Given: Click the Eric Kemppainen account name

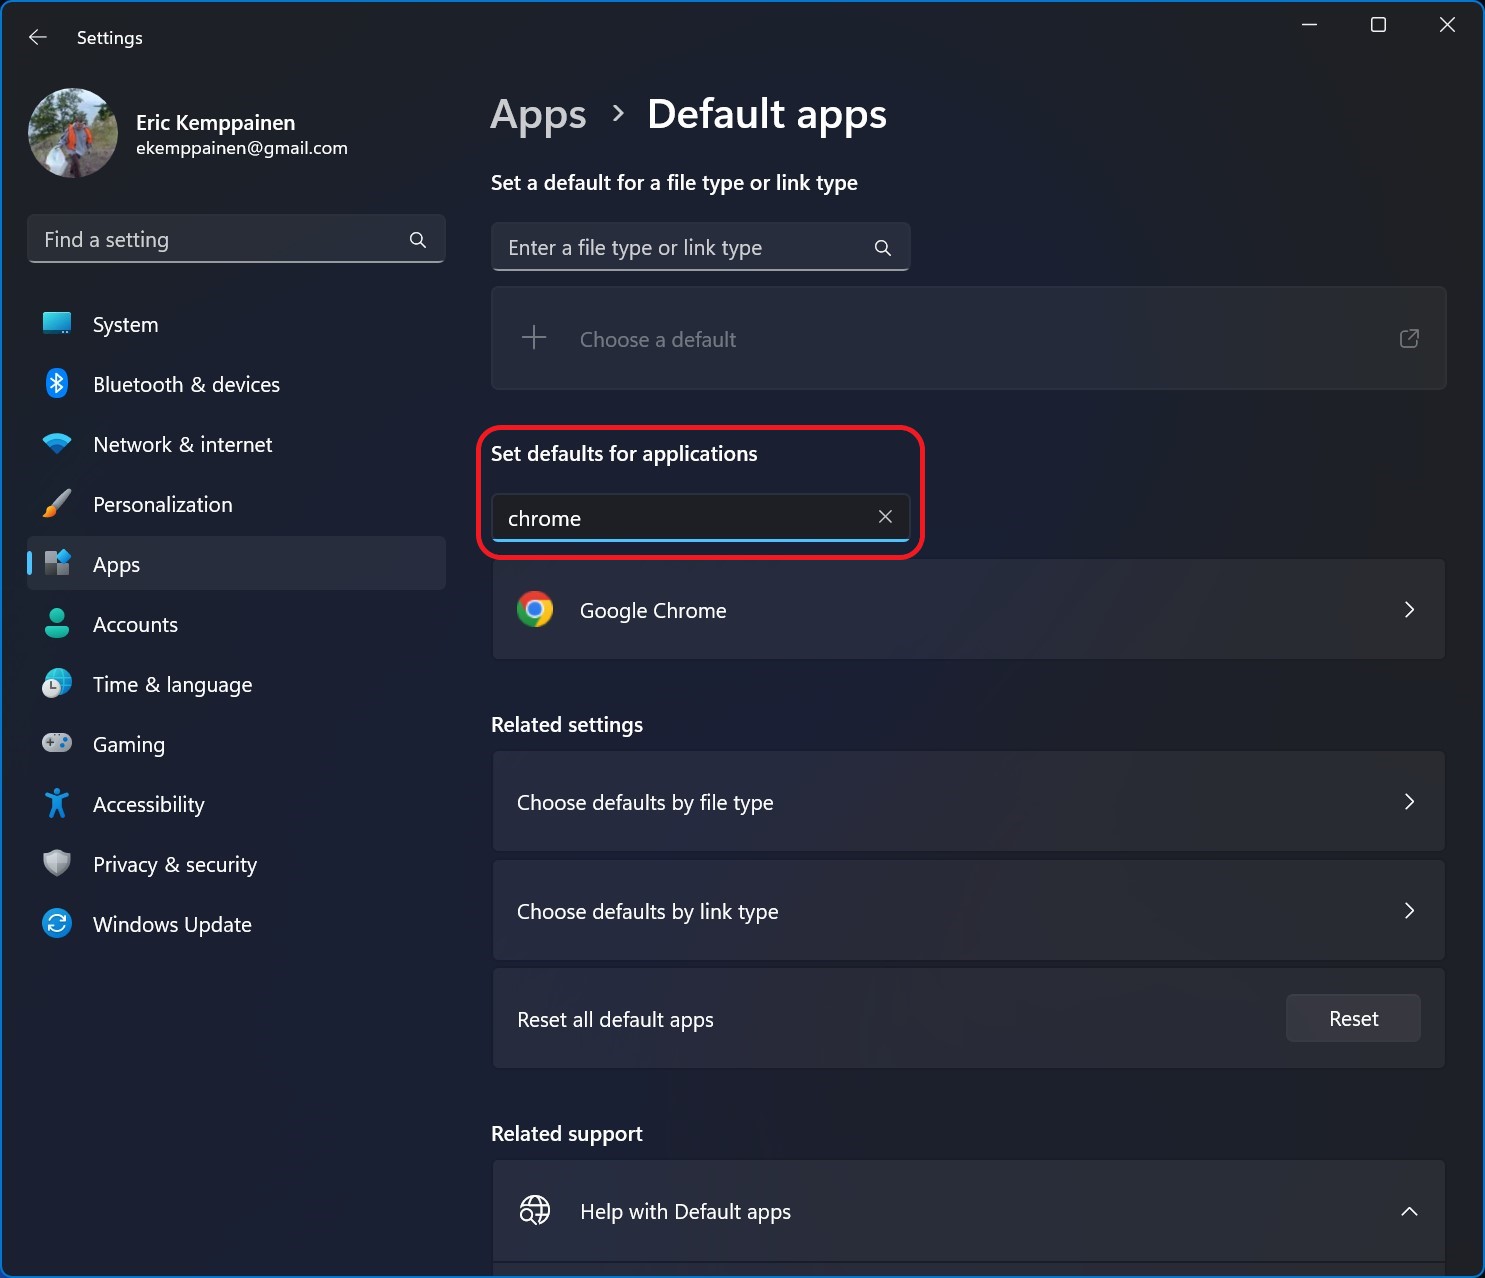Looking at the screenshot, I should pyautogui.click(x=215, y=123).
